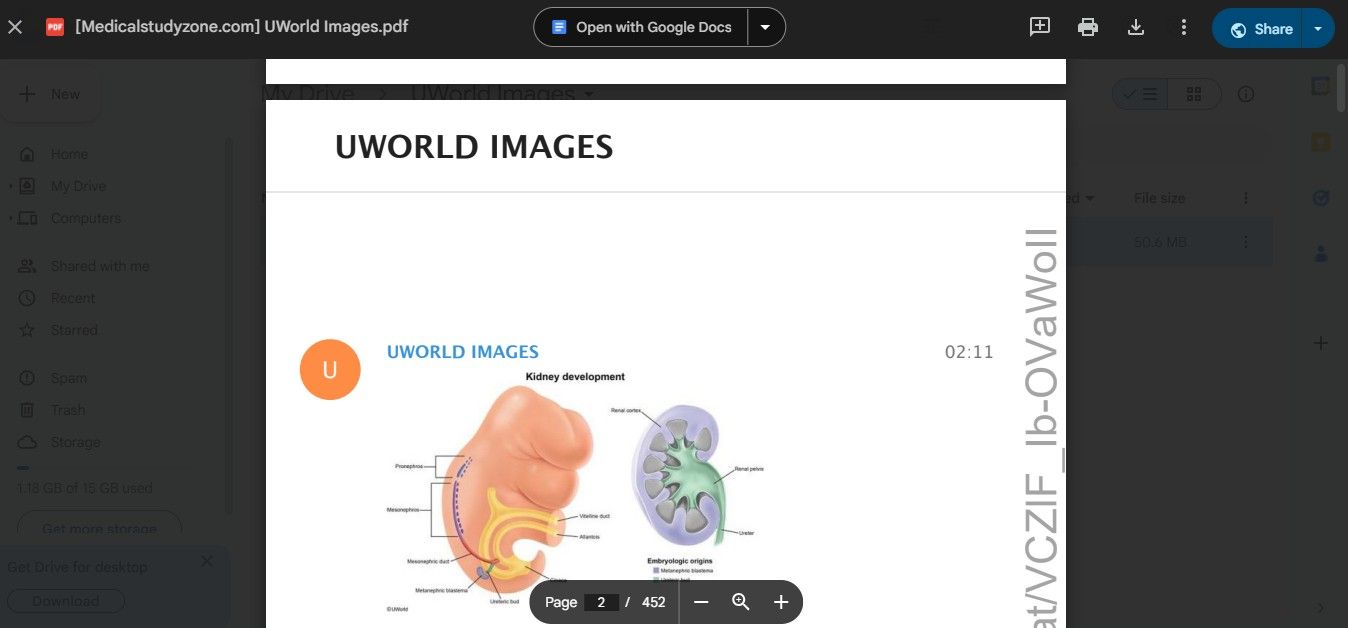Expand the Open with dropdown arrow

pyautogui.click(x=766, y=27)
